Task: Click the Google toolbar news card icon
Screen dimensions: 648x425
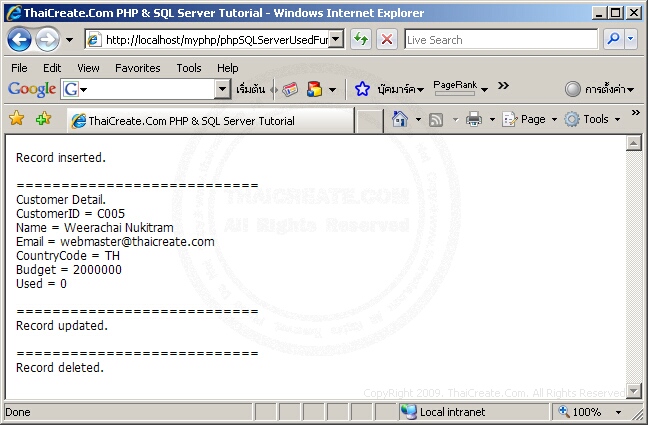Action: (290, 89)
